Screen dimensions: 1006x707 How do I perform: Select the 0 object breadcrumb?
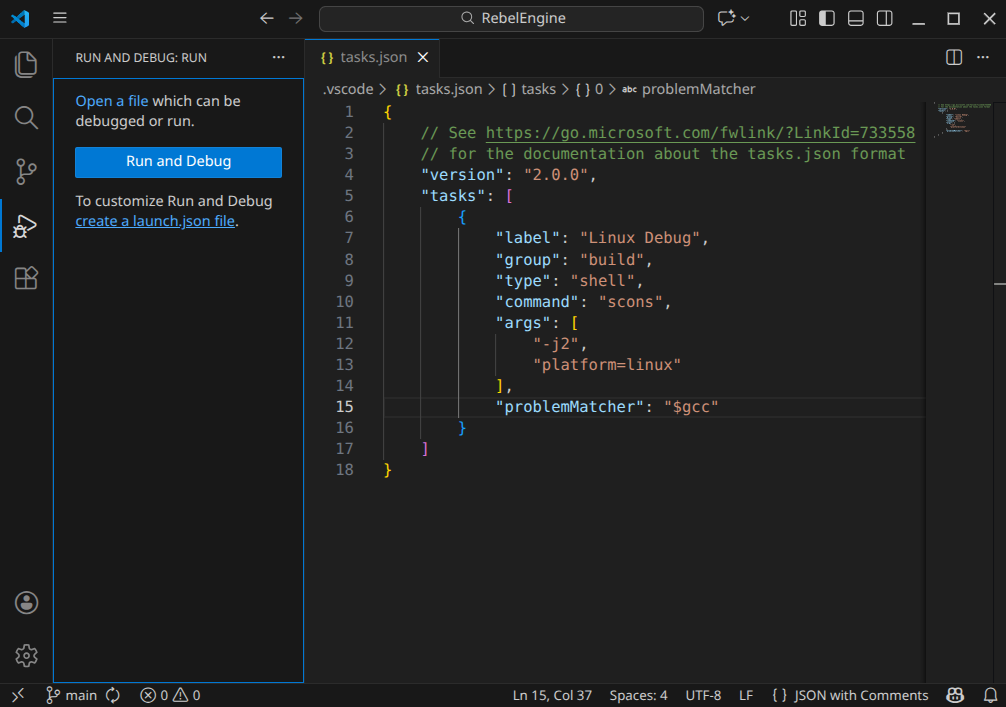tap(589, 89)
